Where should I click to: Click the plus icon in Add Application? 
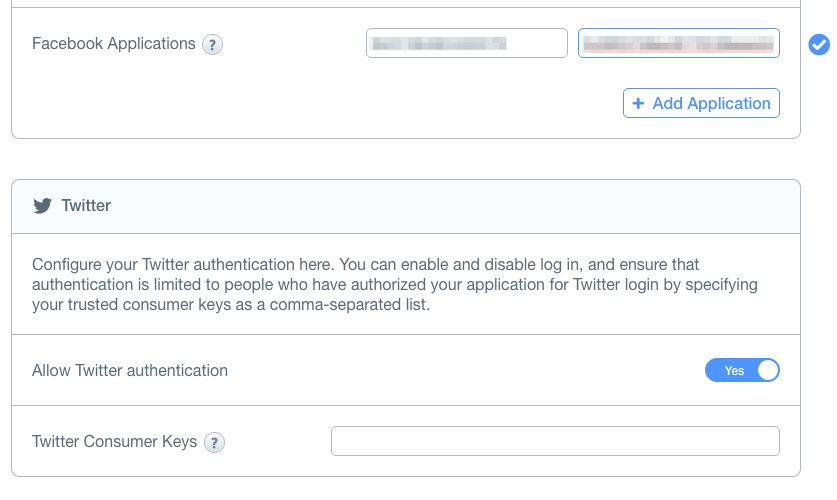pyautogui.click(x=638, y=104)
